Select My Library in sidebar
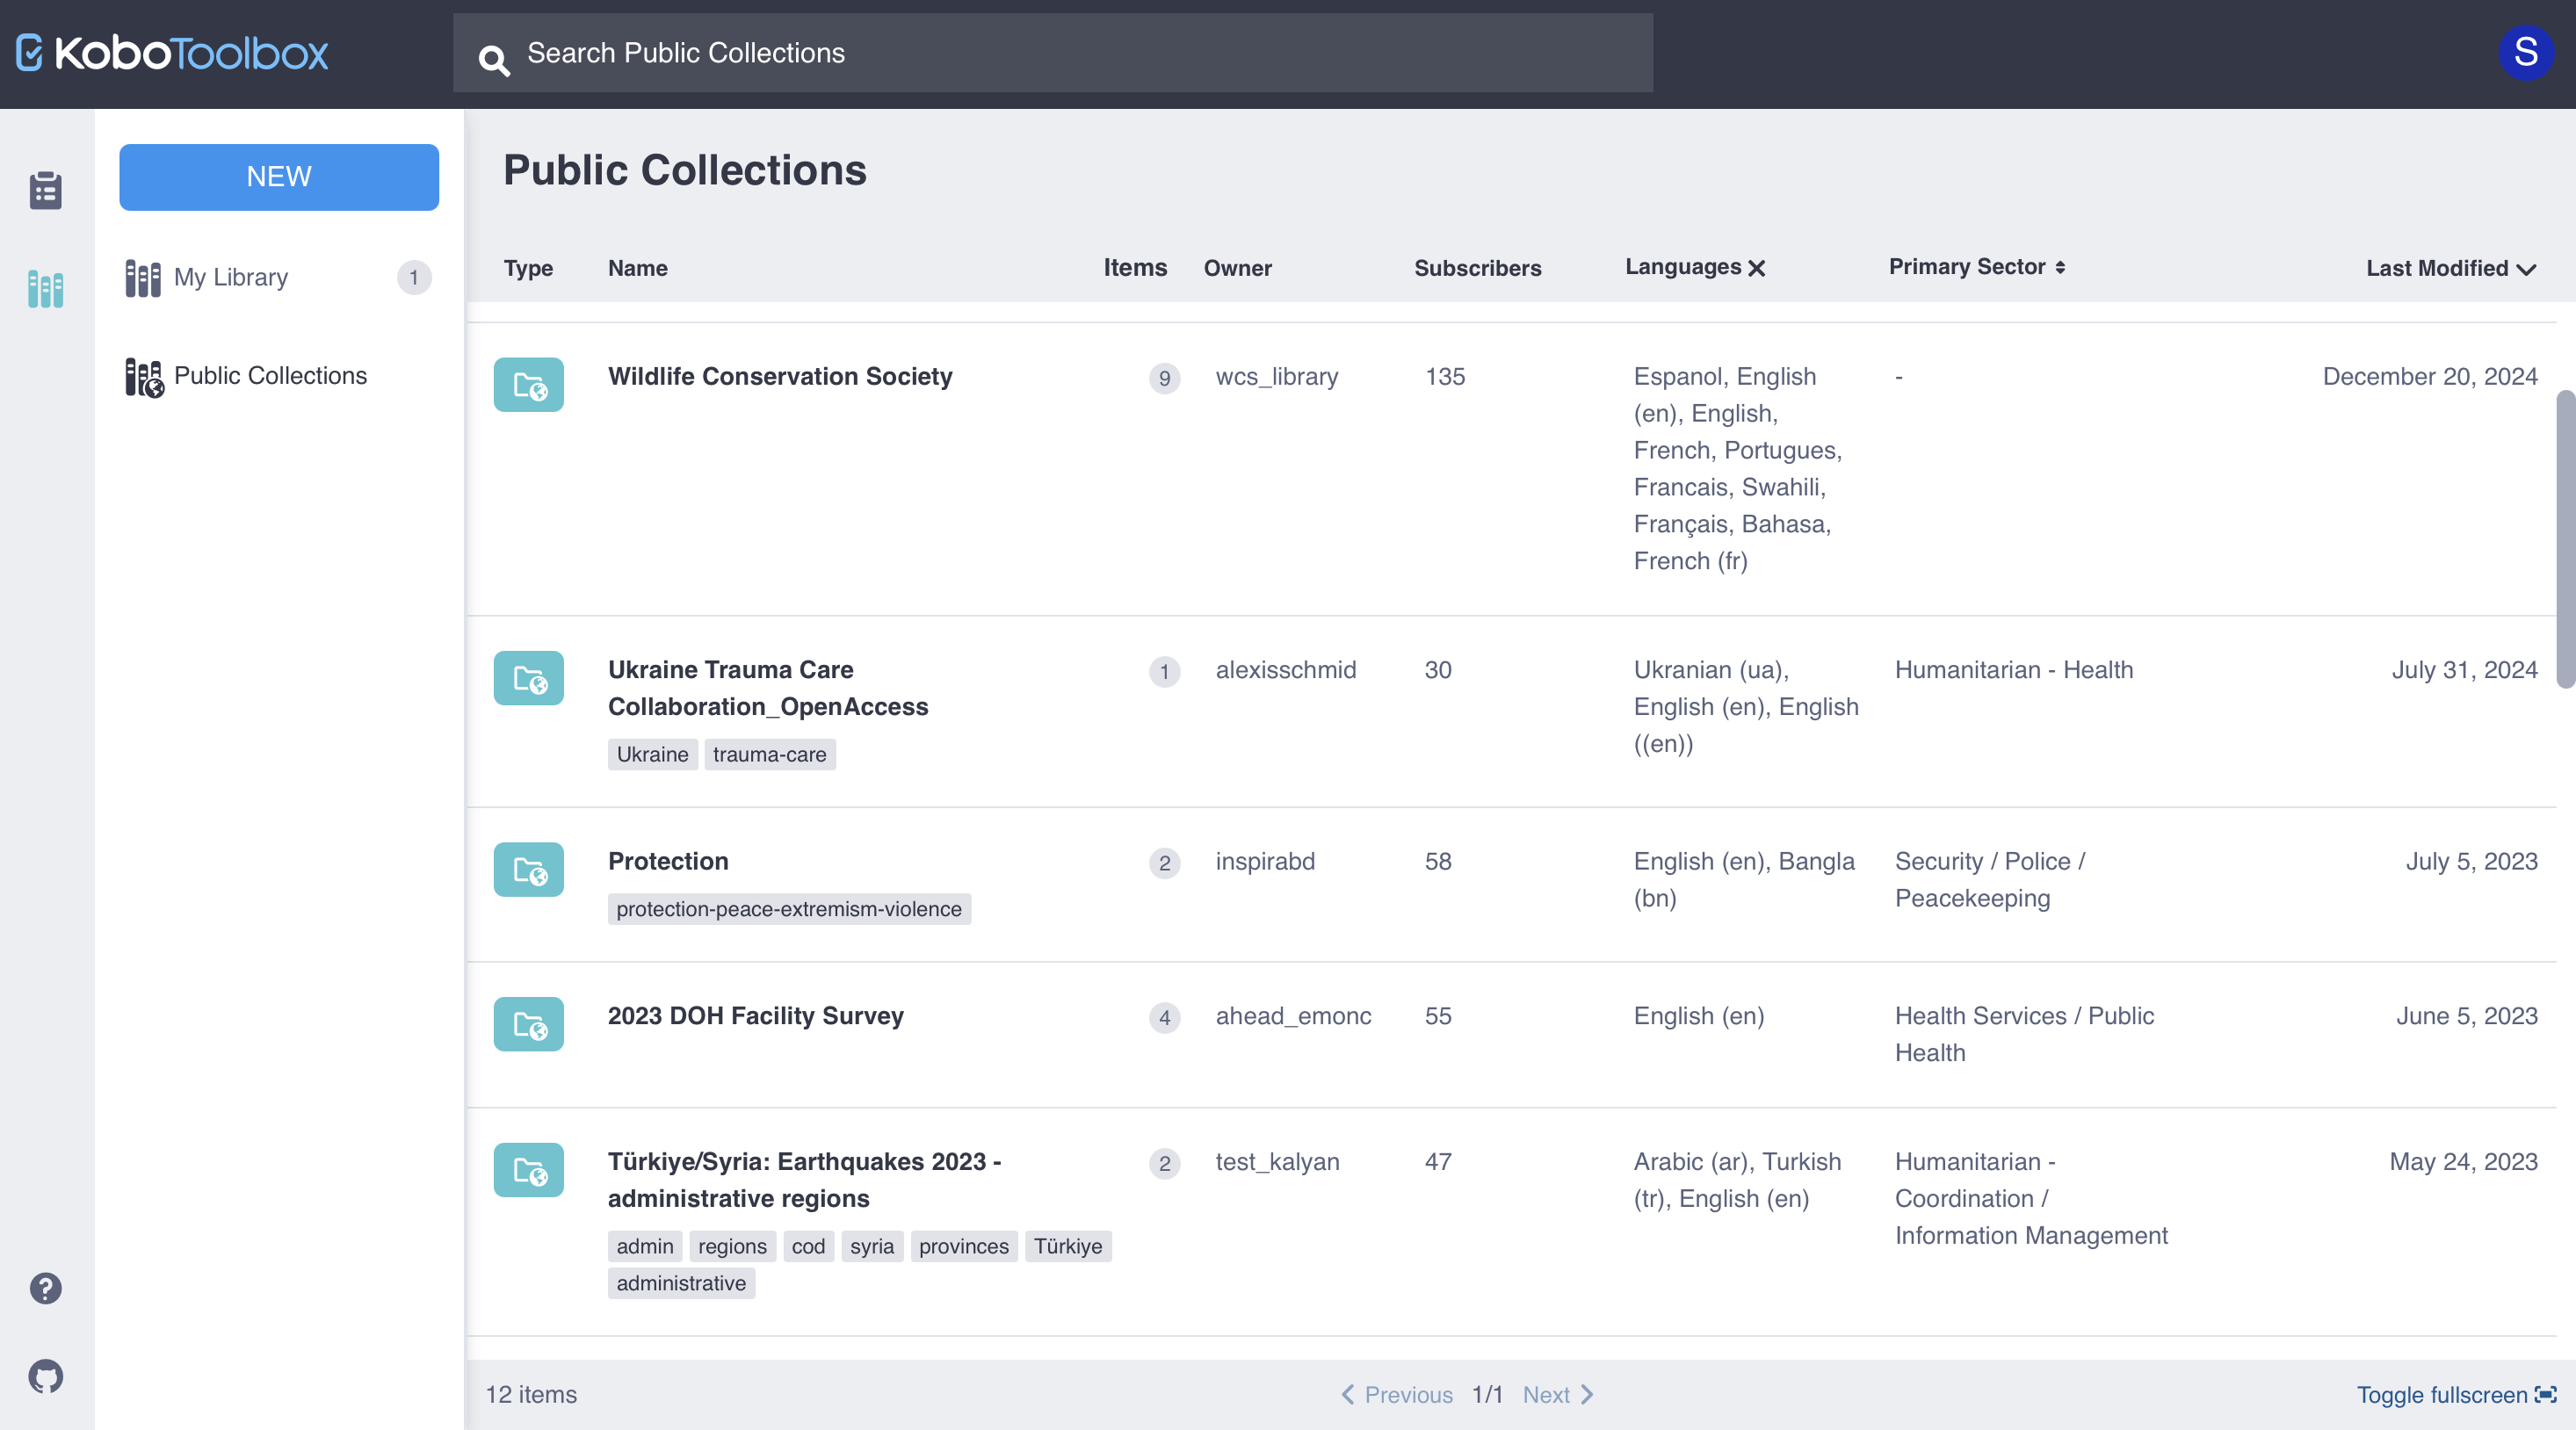2576x1430 pixels. click(x=231, y=277)
